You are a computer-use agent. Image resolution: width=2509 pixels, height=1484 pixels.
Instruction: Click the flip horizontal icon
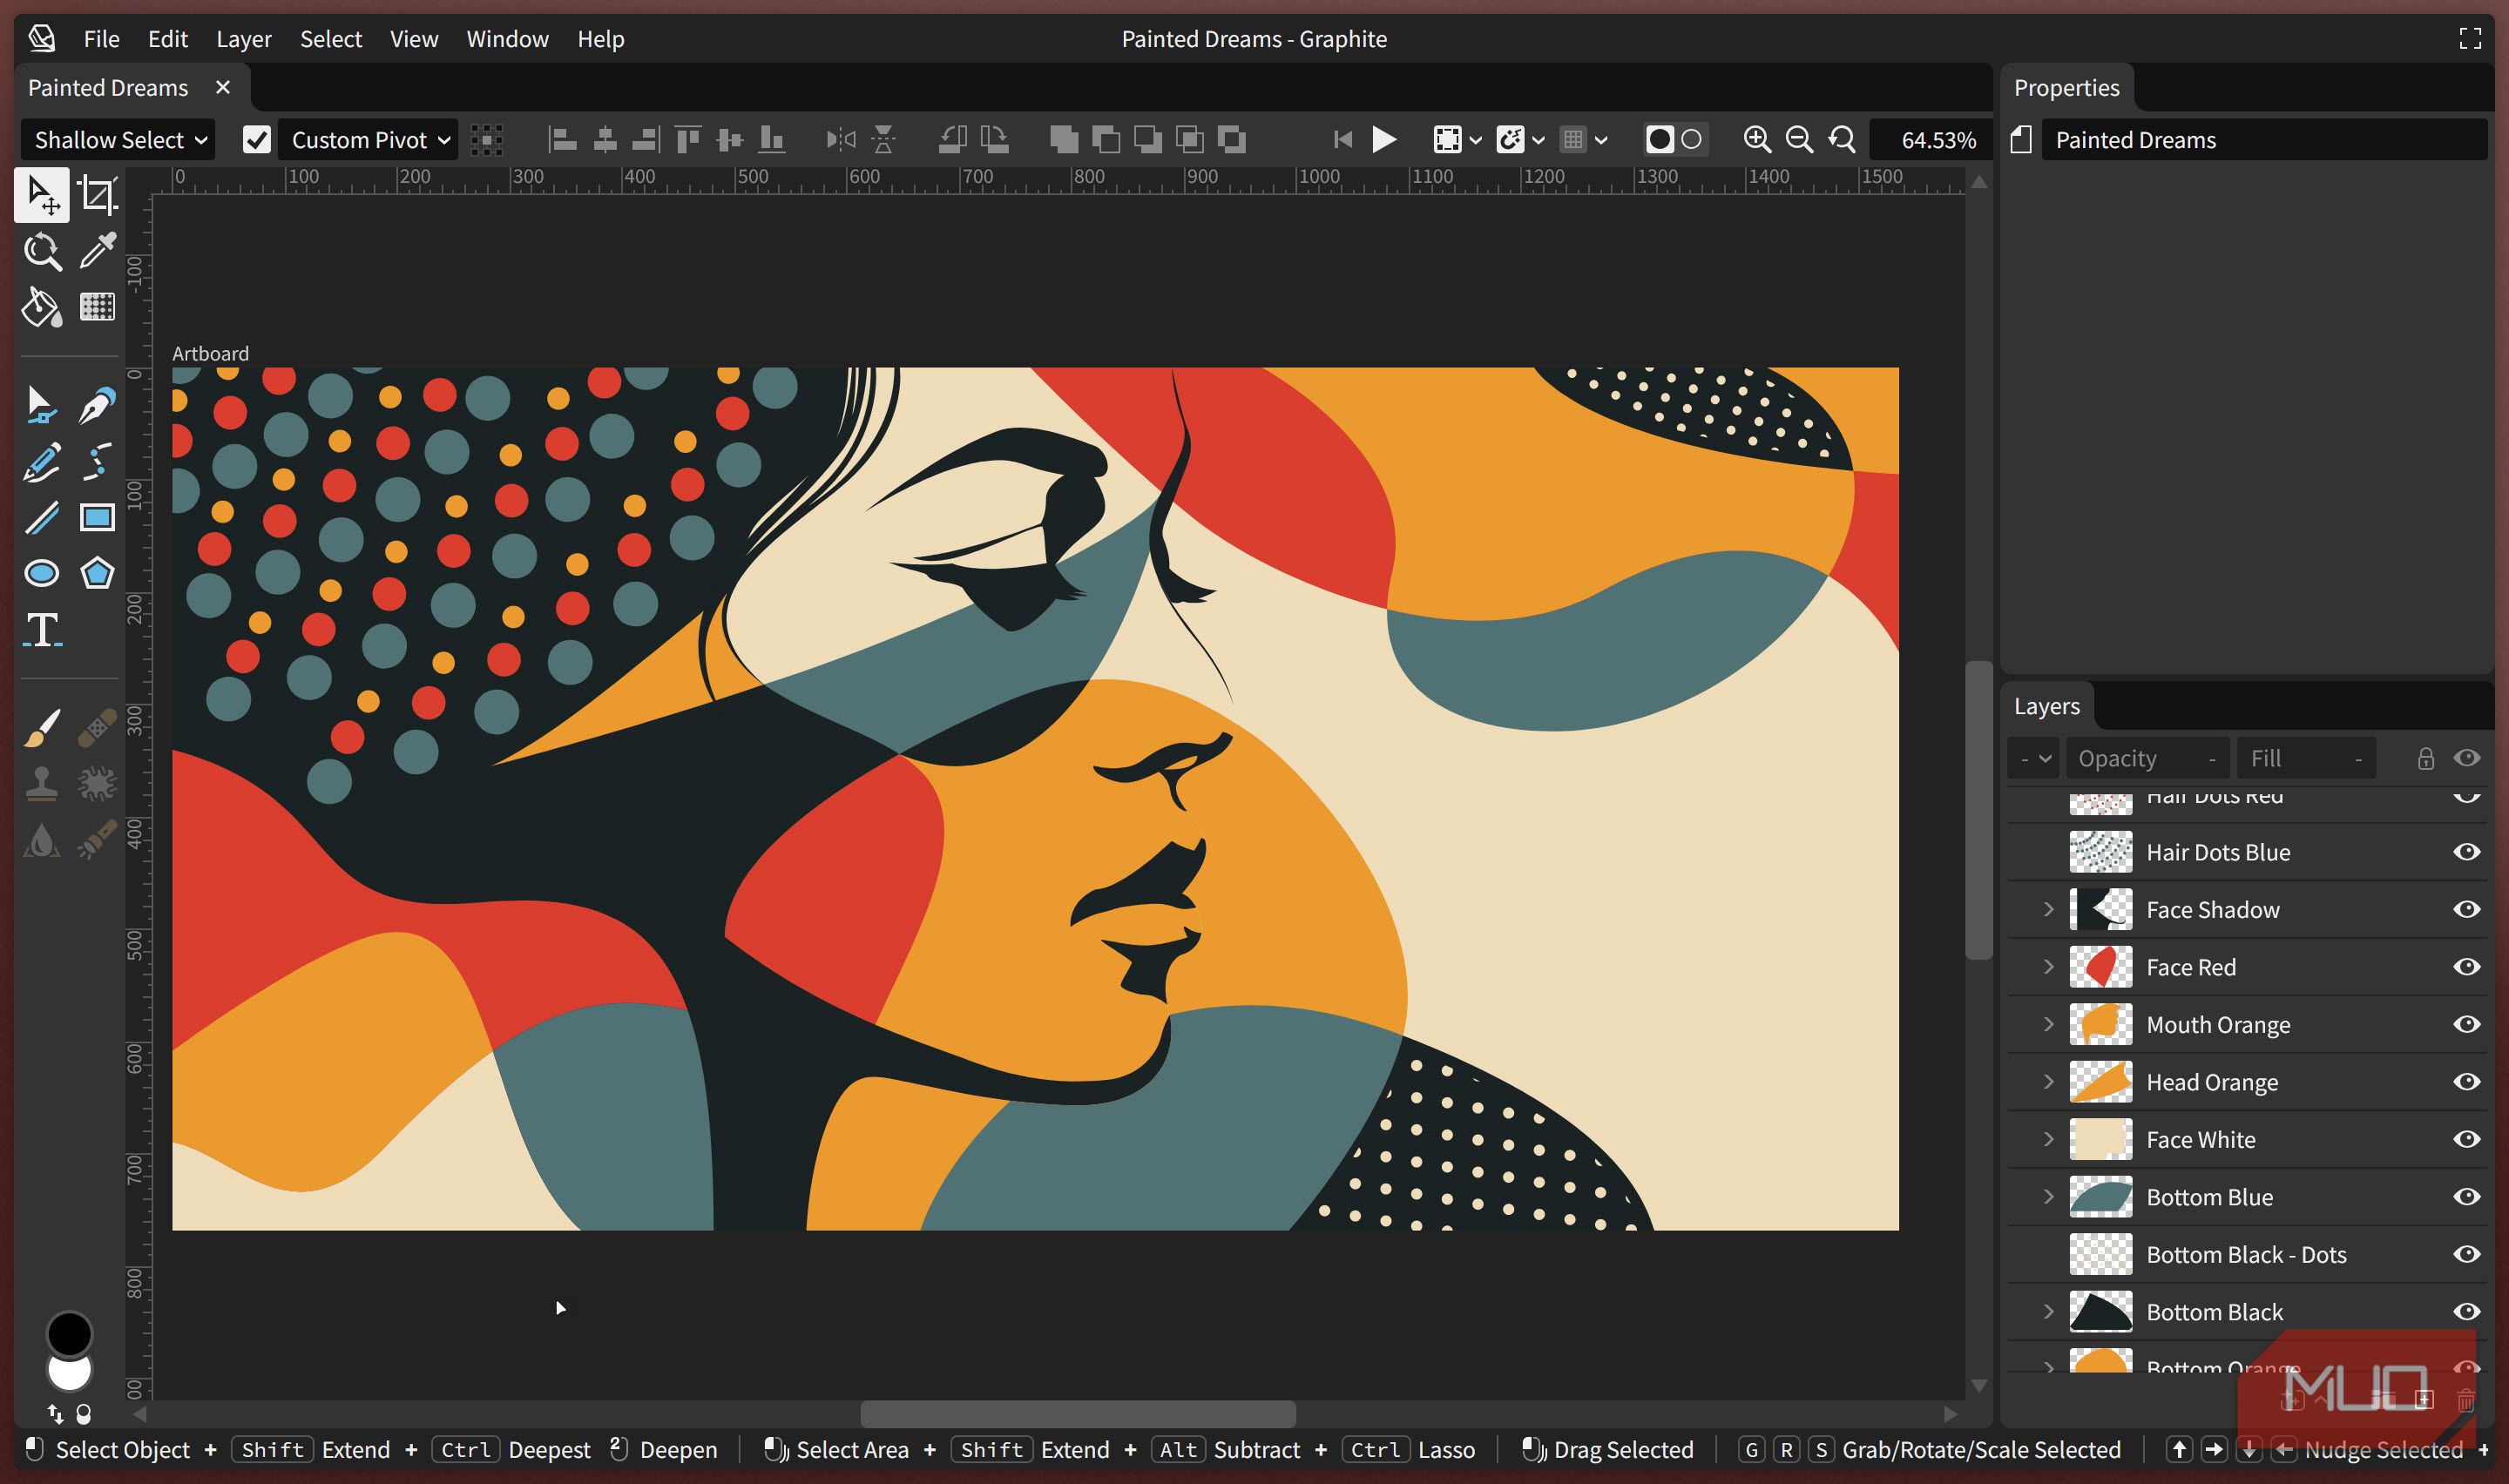[x=841, y=140]
